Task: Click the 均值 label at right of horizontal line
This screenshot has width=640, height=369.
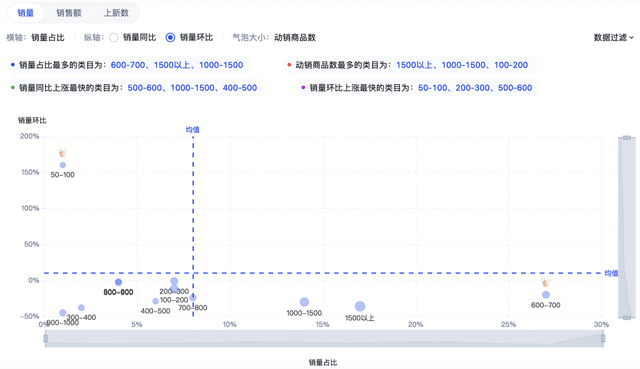Action: pyautogui.click(x=611, y=273)
